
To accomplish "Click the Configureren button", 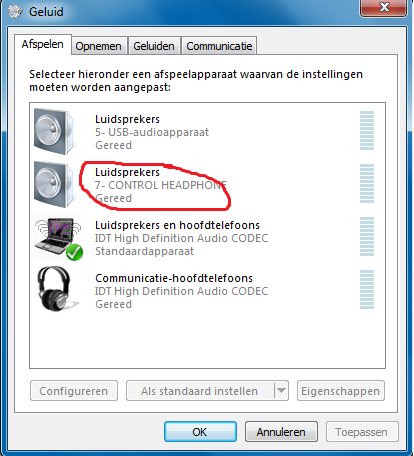I will coord(74,391).
